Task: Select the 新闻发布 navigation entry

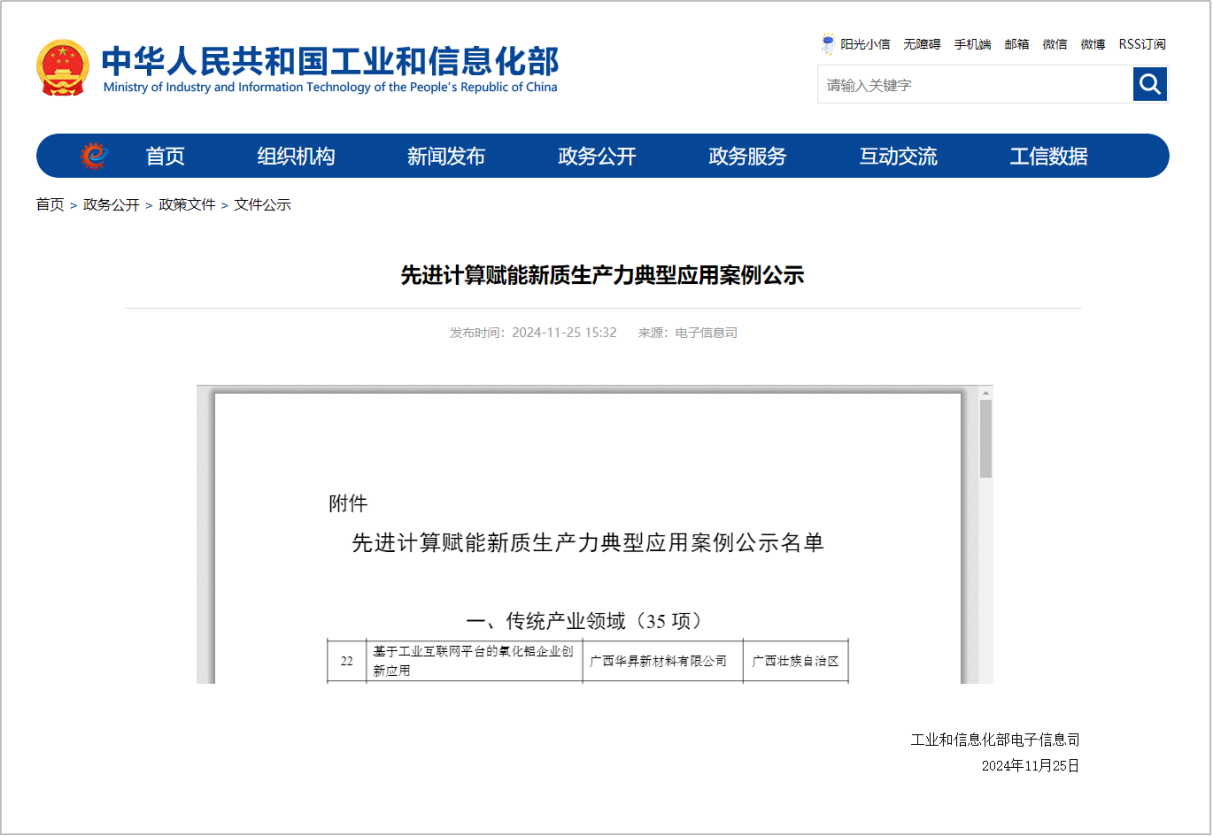Action: click(444, 156)
